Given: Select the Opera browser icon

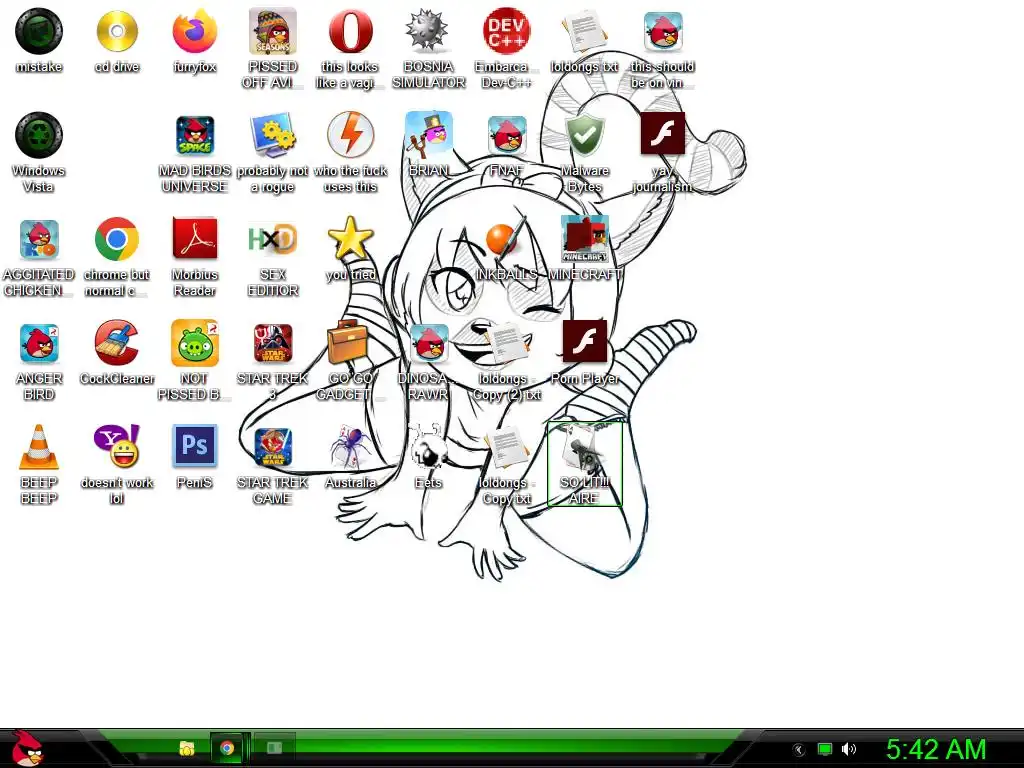Looking at the screenshot, I should pos(351,31).
